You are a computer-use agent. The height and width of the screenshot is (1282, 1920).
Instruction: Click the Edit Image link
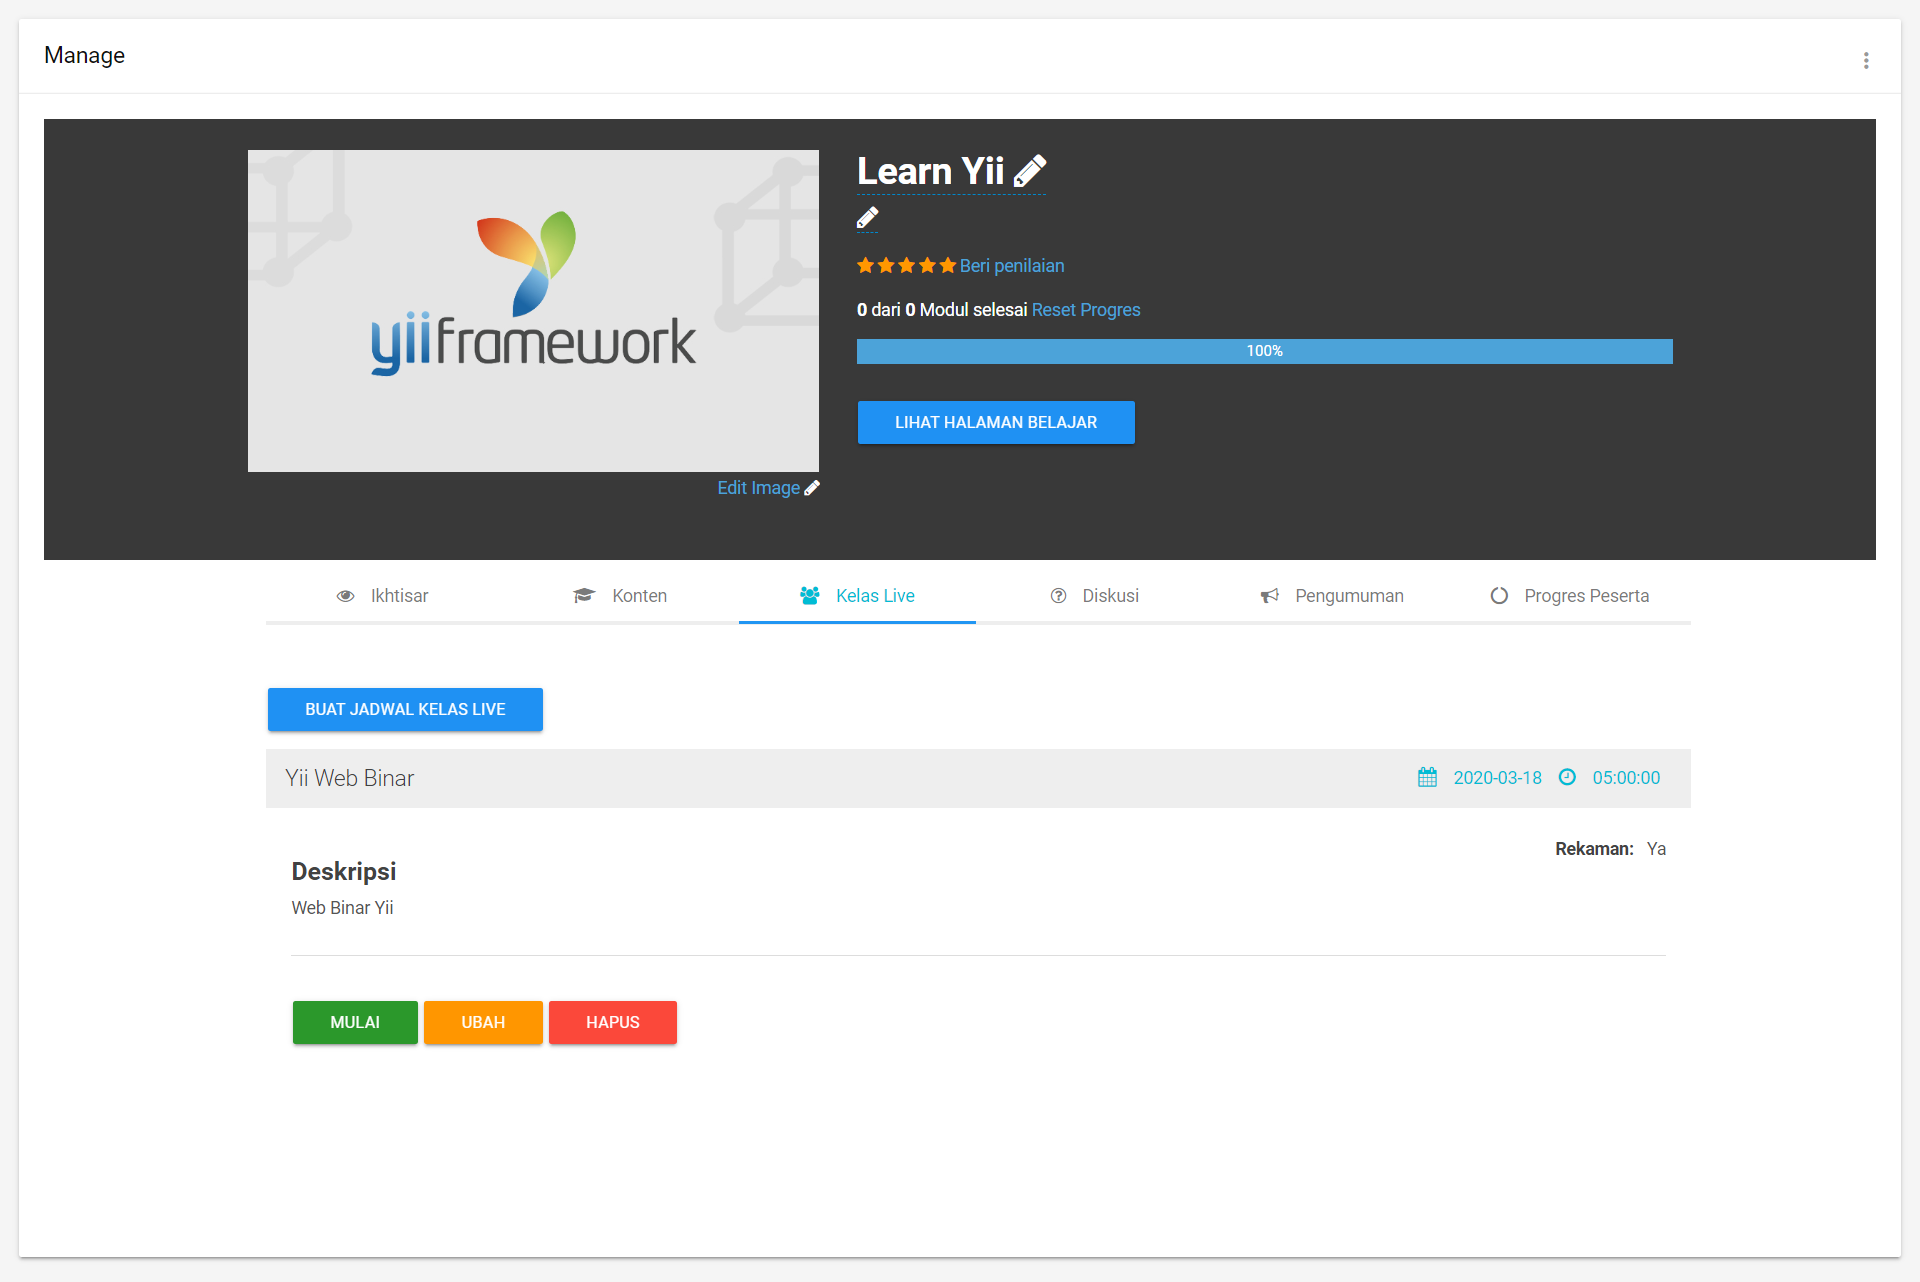click(758, 488)
